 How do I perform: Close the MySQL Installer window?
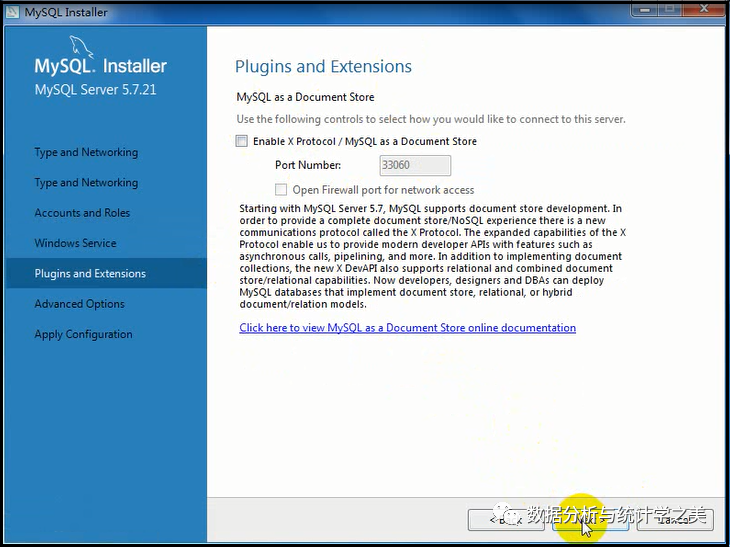tap(703, 9)
